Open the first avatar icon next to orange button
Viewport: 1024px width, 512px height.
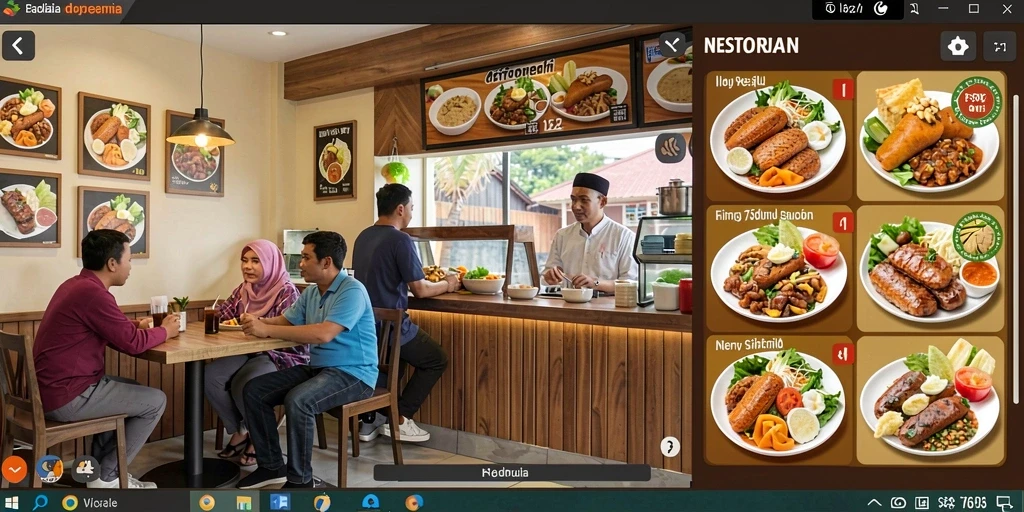[x=50, y=469]
